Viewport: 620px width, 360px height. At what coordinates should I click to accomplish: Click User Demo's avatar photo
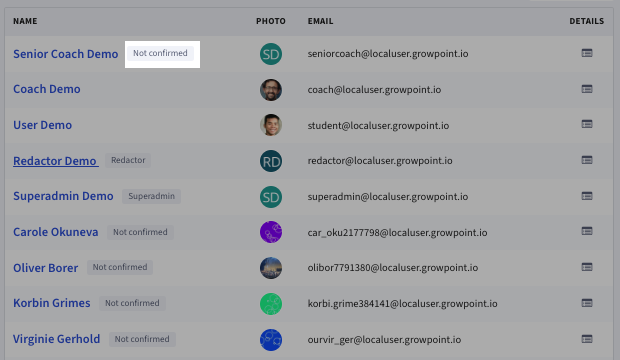(271, 125)
